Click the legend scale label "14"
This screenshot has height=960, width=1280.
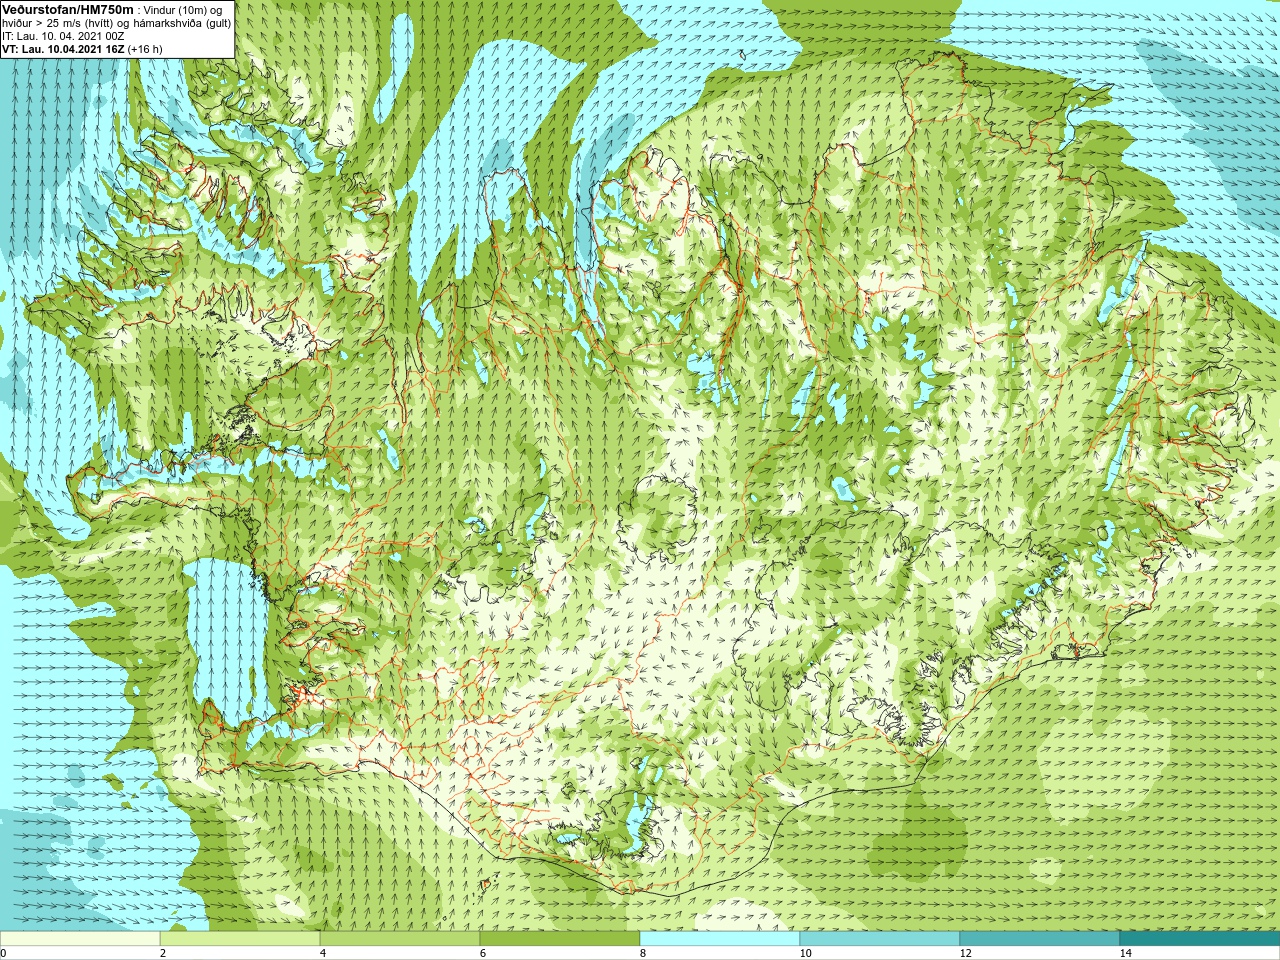[1125, 953]
